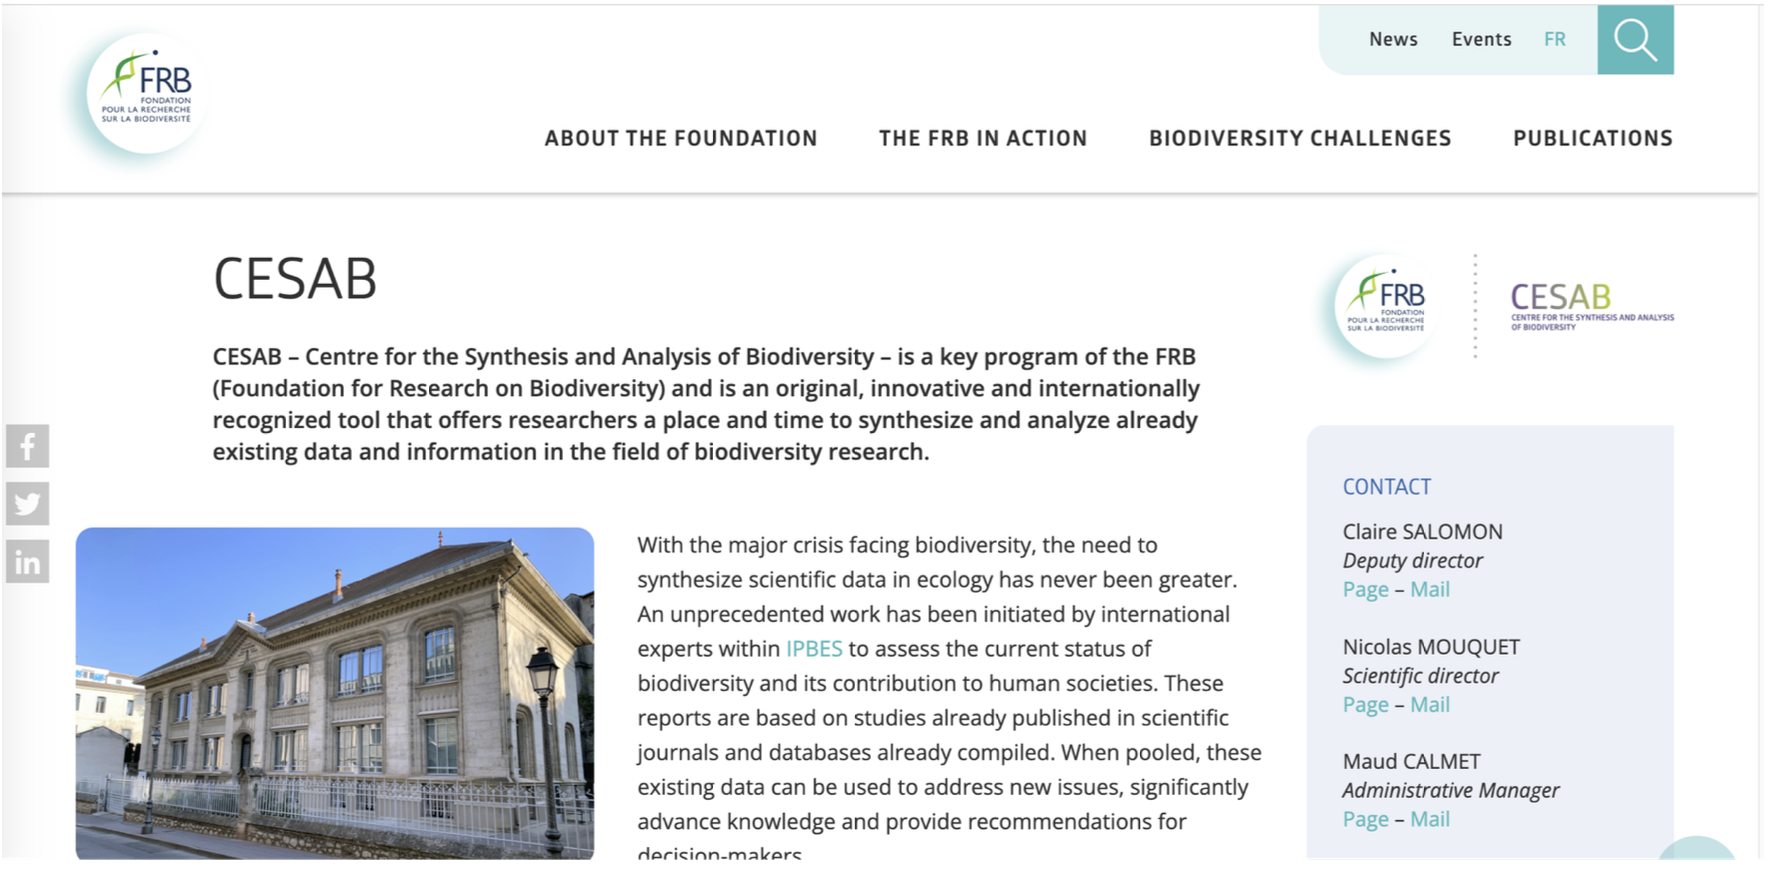Viewport: 1768px width, 876px height.
Task: Open the Publications menu
Action: (1592, 139)
